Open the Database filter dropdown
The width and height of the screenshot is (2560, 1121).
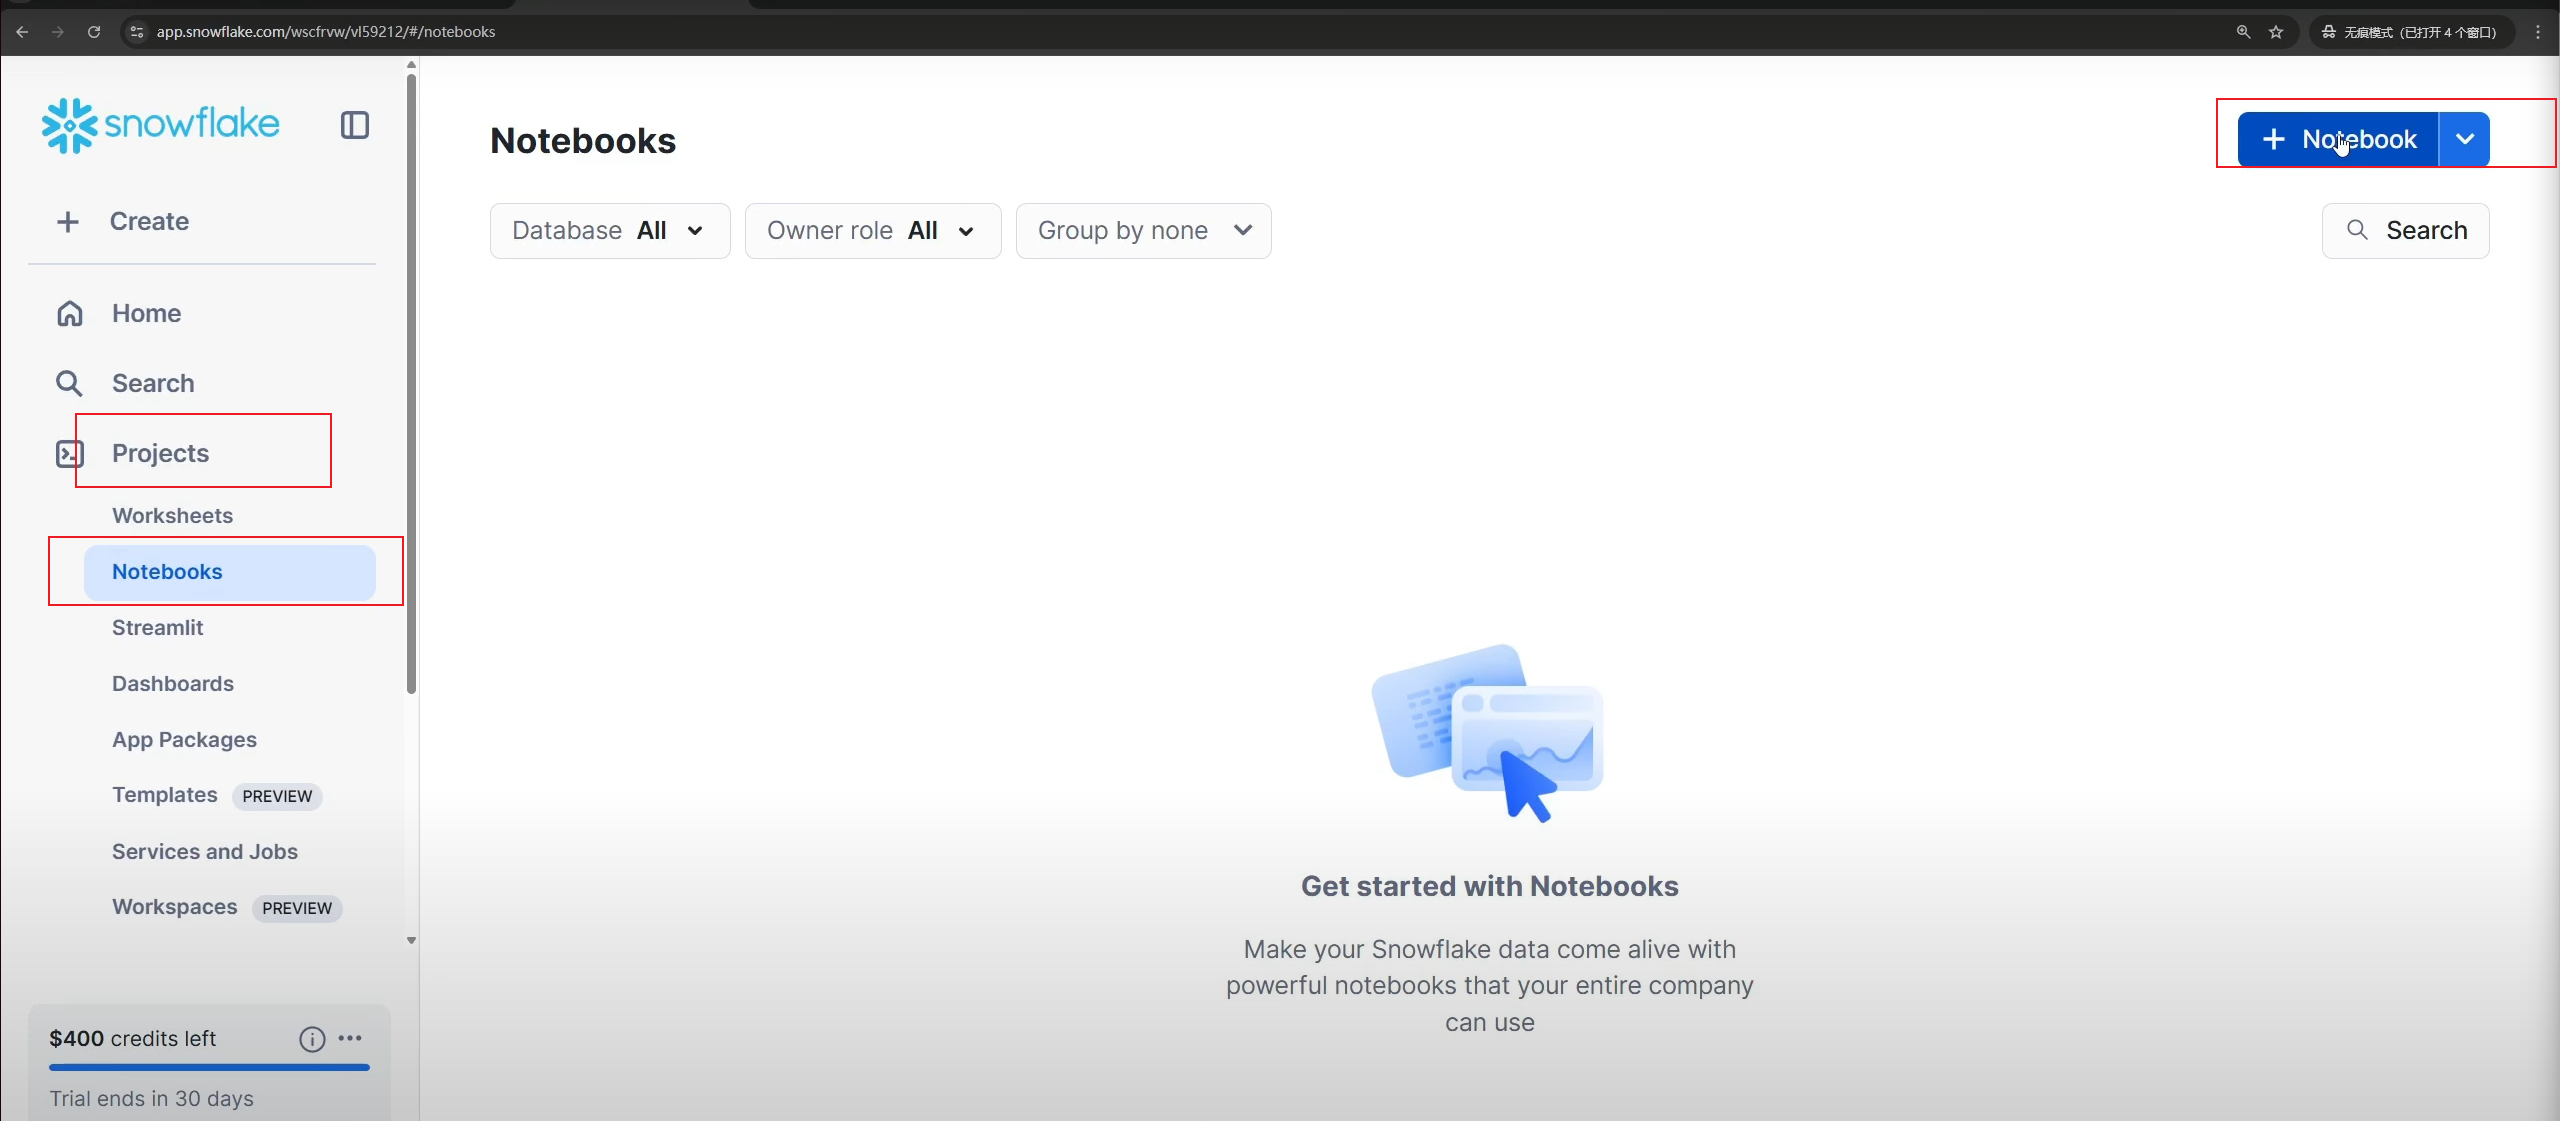pos(610,231)
